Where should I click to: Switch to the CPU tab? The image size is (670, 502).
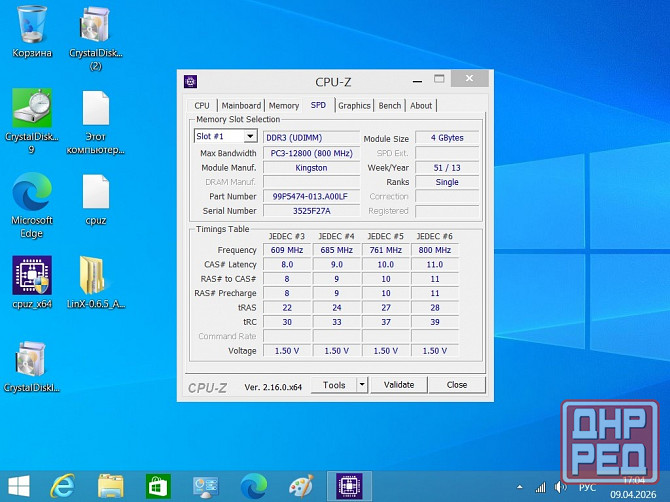[x=202, y=106]
